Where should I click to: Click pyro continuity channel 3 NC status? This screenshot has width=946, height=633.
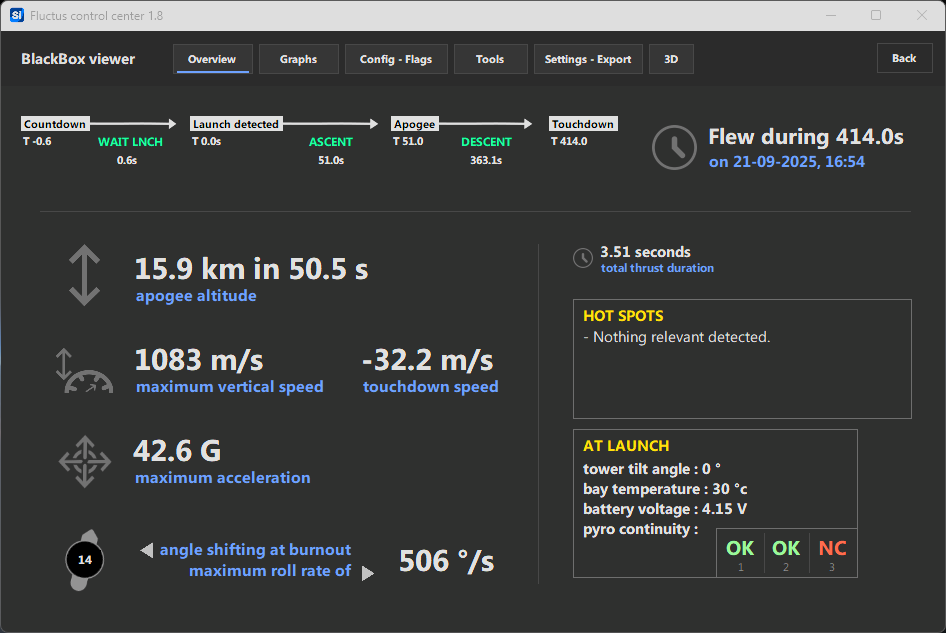point(832,552)
